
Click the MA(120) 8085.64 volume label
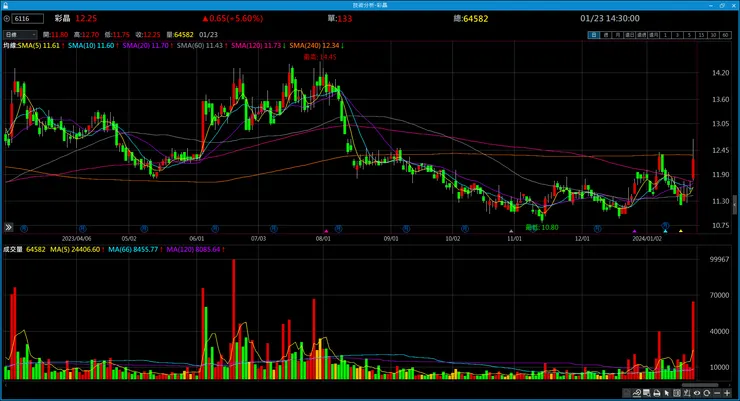(195, 250)
